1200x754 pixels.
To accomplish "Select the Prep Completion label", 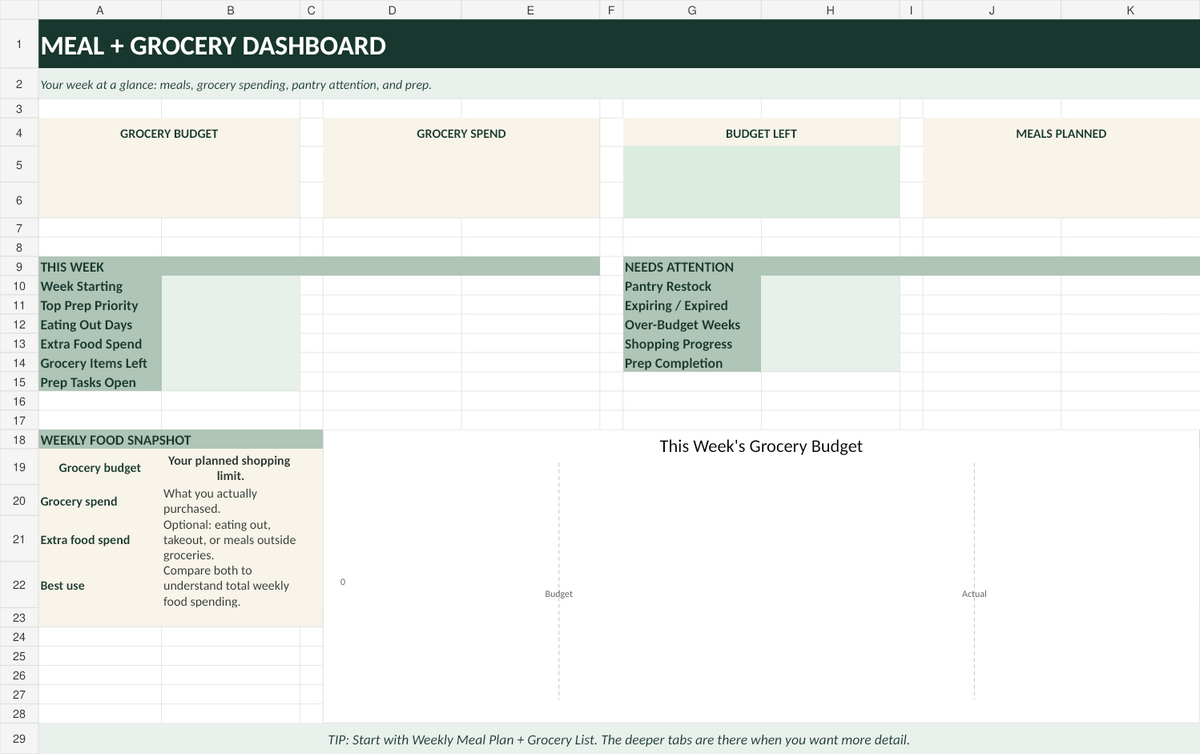I will click(x=692, y=363).
